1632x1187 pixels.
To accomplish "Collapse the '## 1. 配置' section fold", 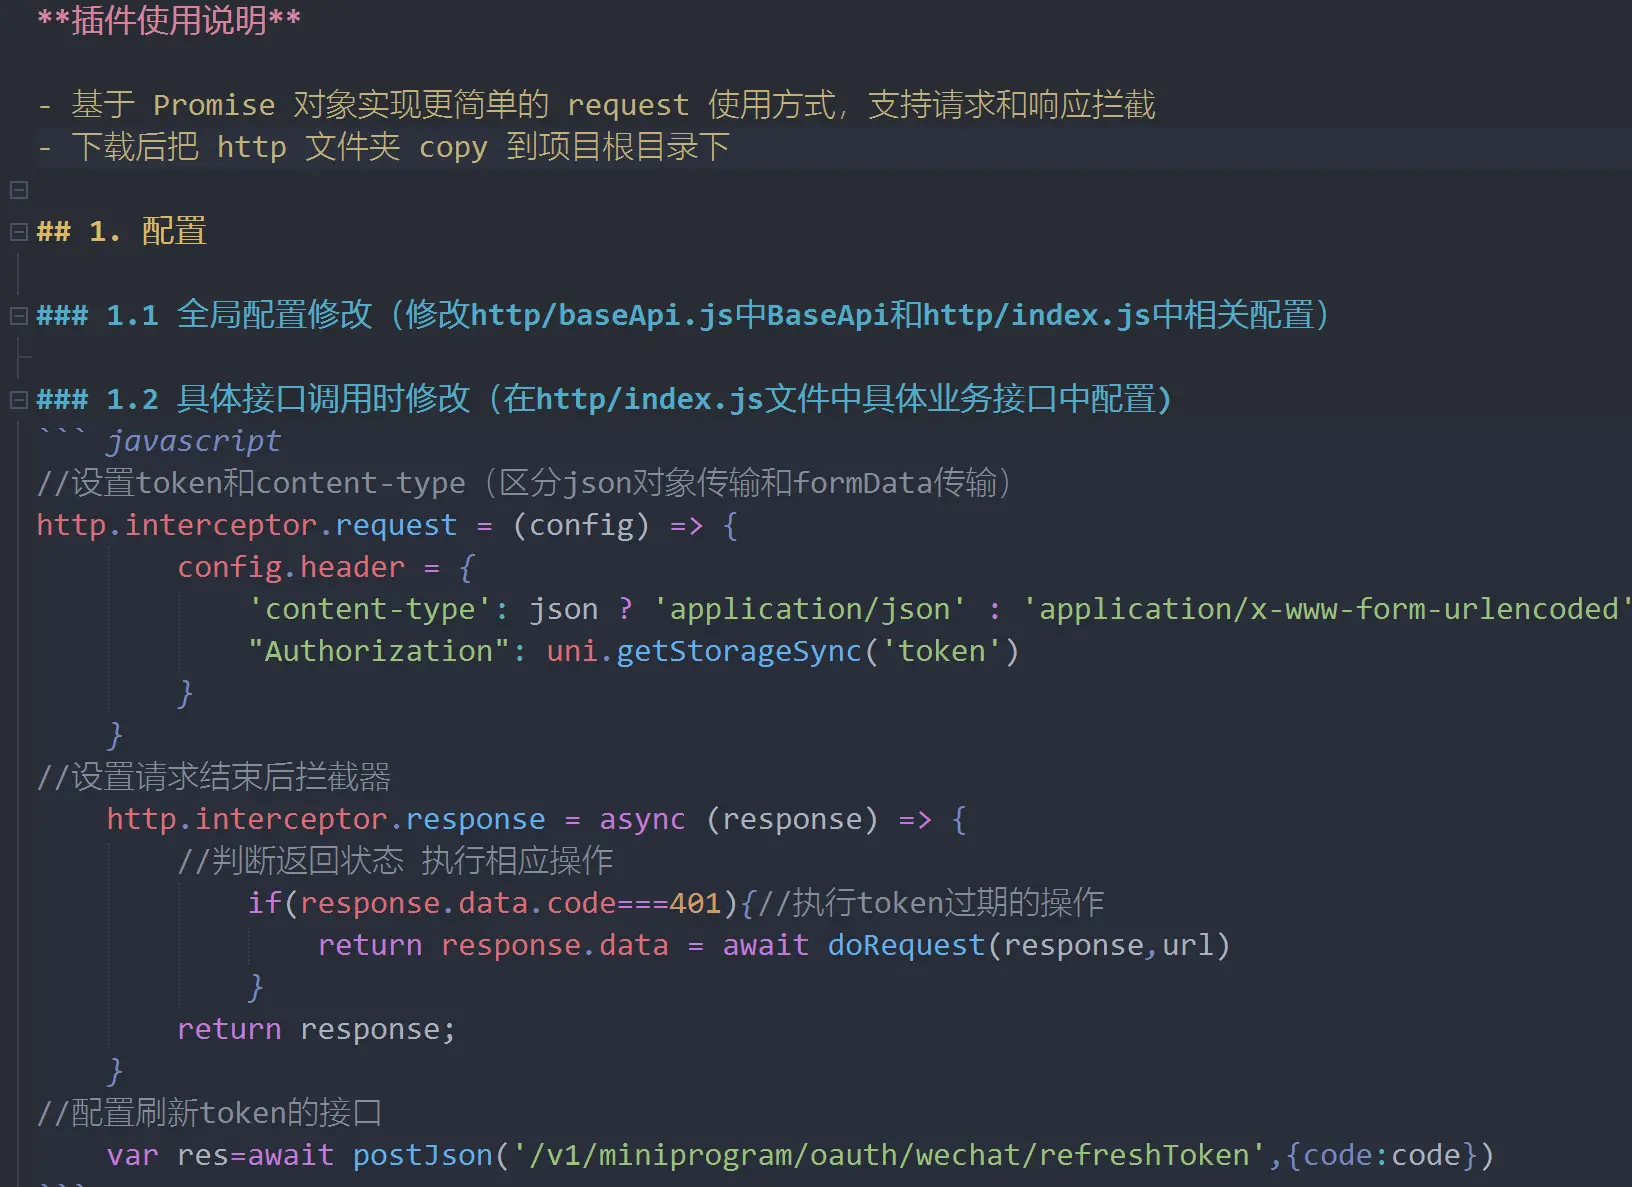I will [18, 231].
